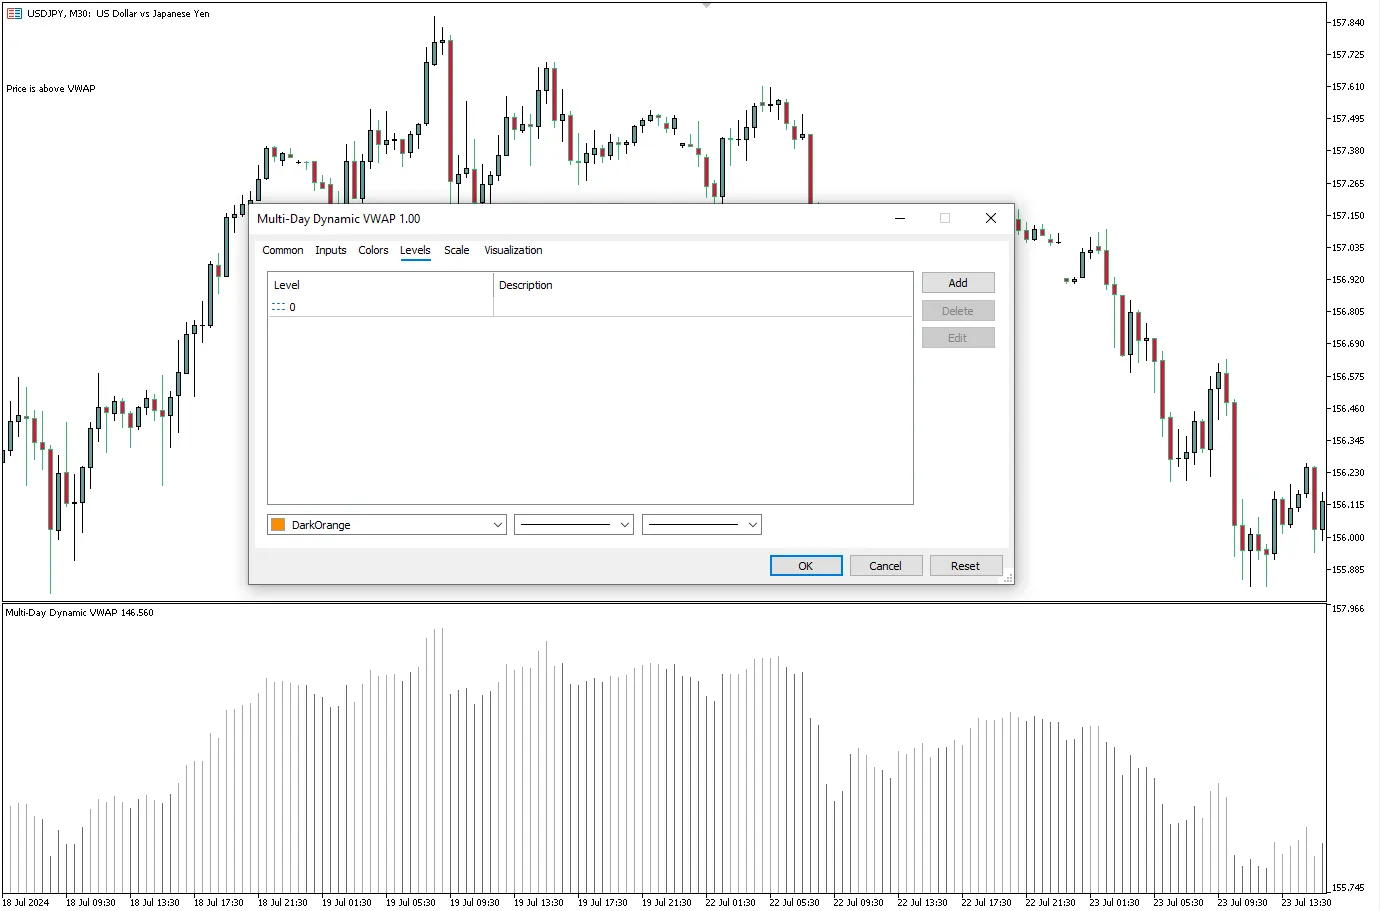The width and height of the screenshot is (1380, 911).
Task: Click the Cancel button
Action: pyautogui.click(x=886, y=566)
